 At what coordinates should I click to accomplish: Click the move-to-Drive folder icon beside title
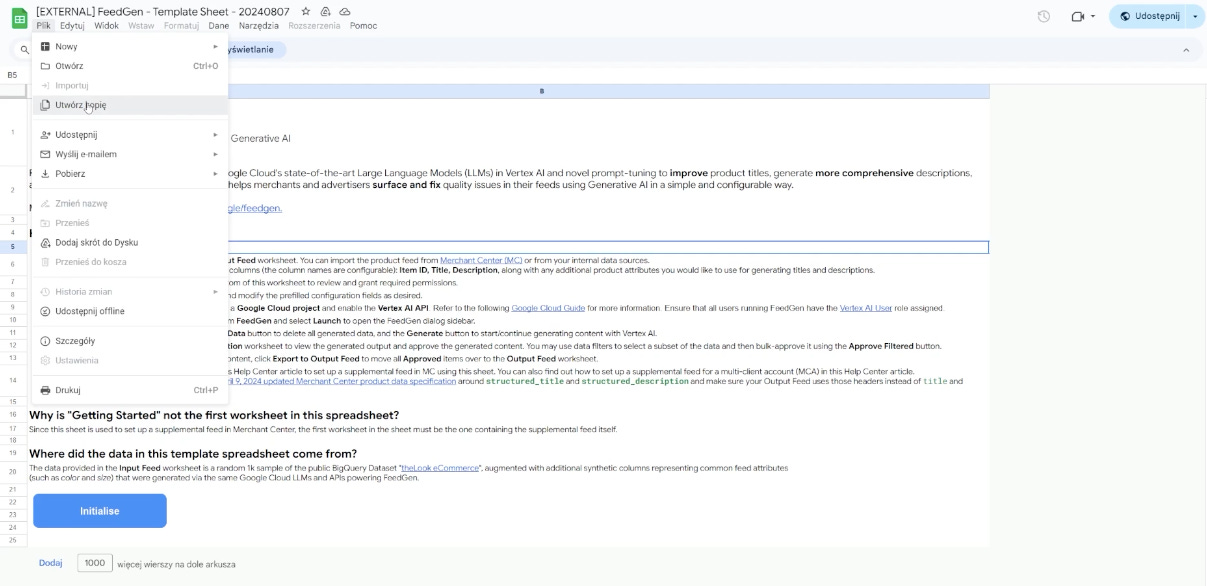pos(326,11)
